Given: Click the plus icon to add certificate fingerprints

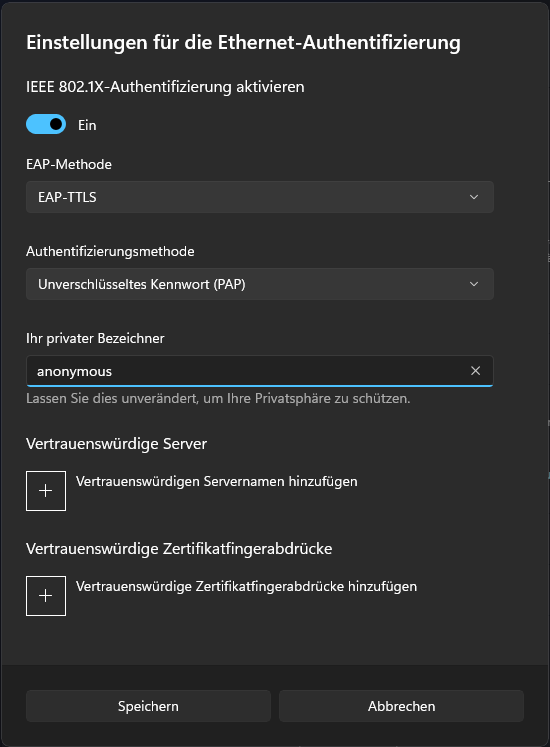Looking at the screenshot, I should (46, 596).
